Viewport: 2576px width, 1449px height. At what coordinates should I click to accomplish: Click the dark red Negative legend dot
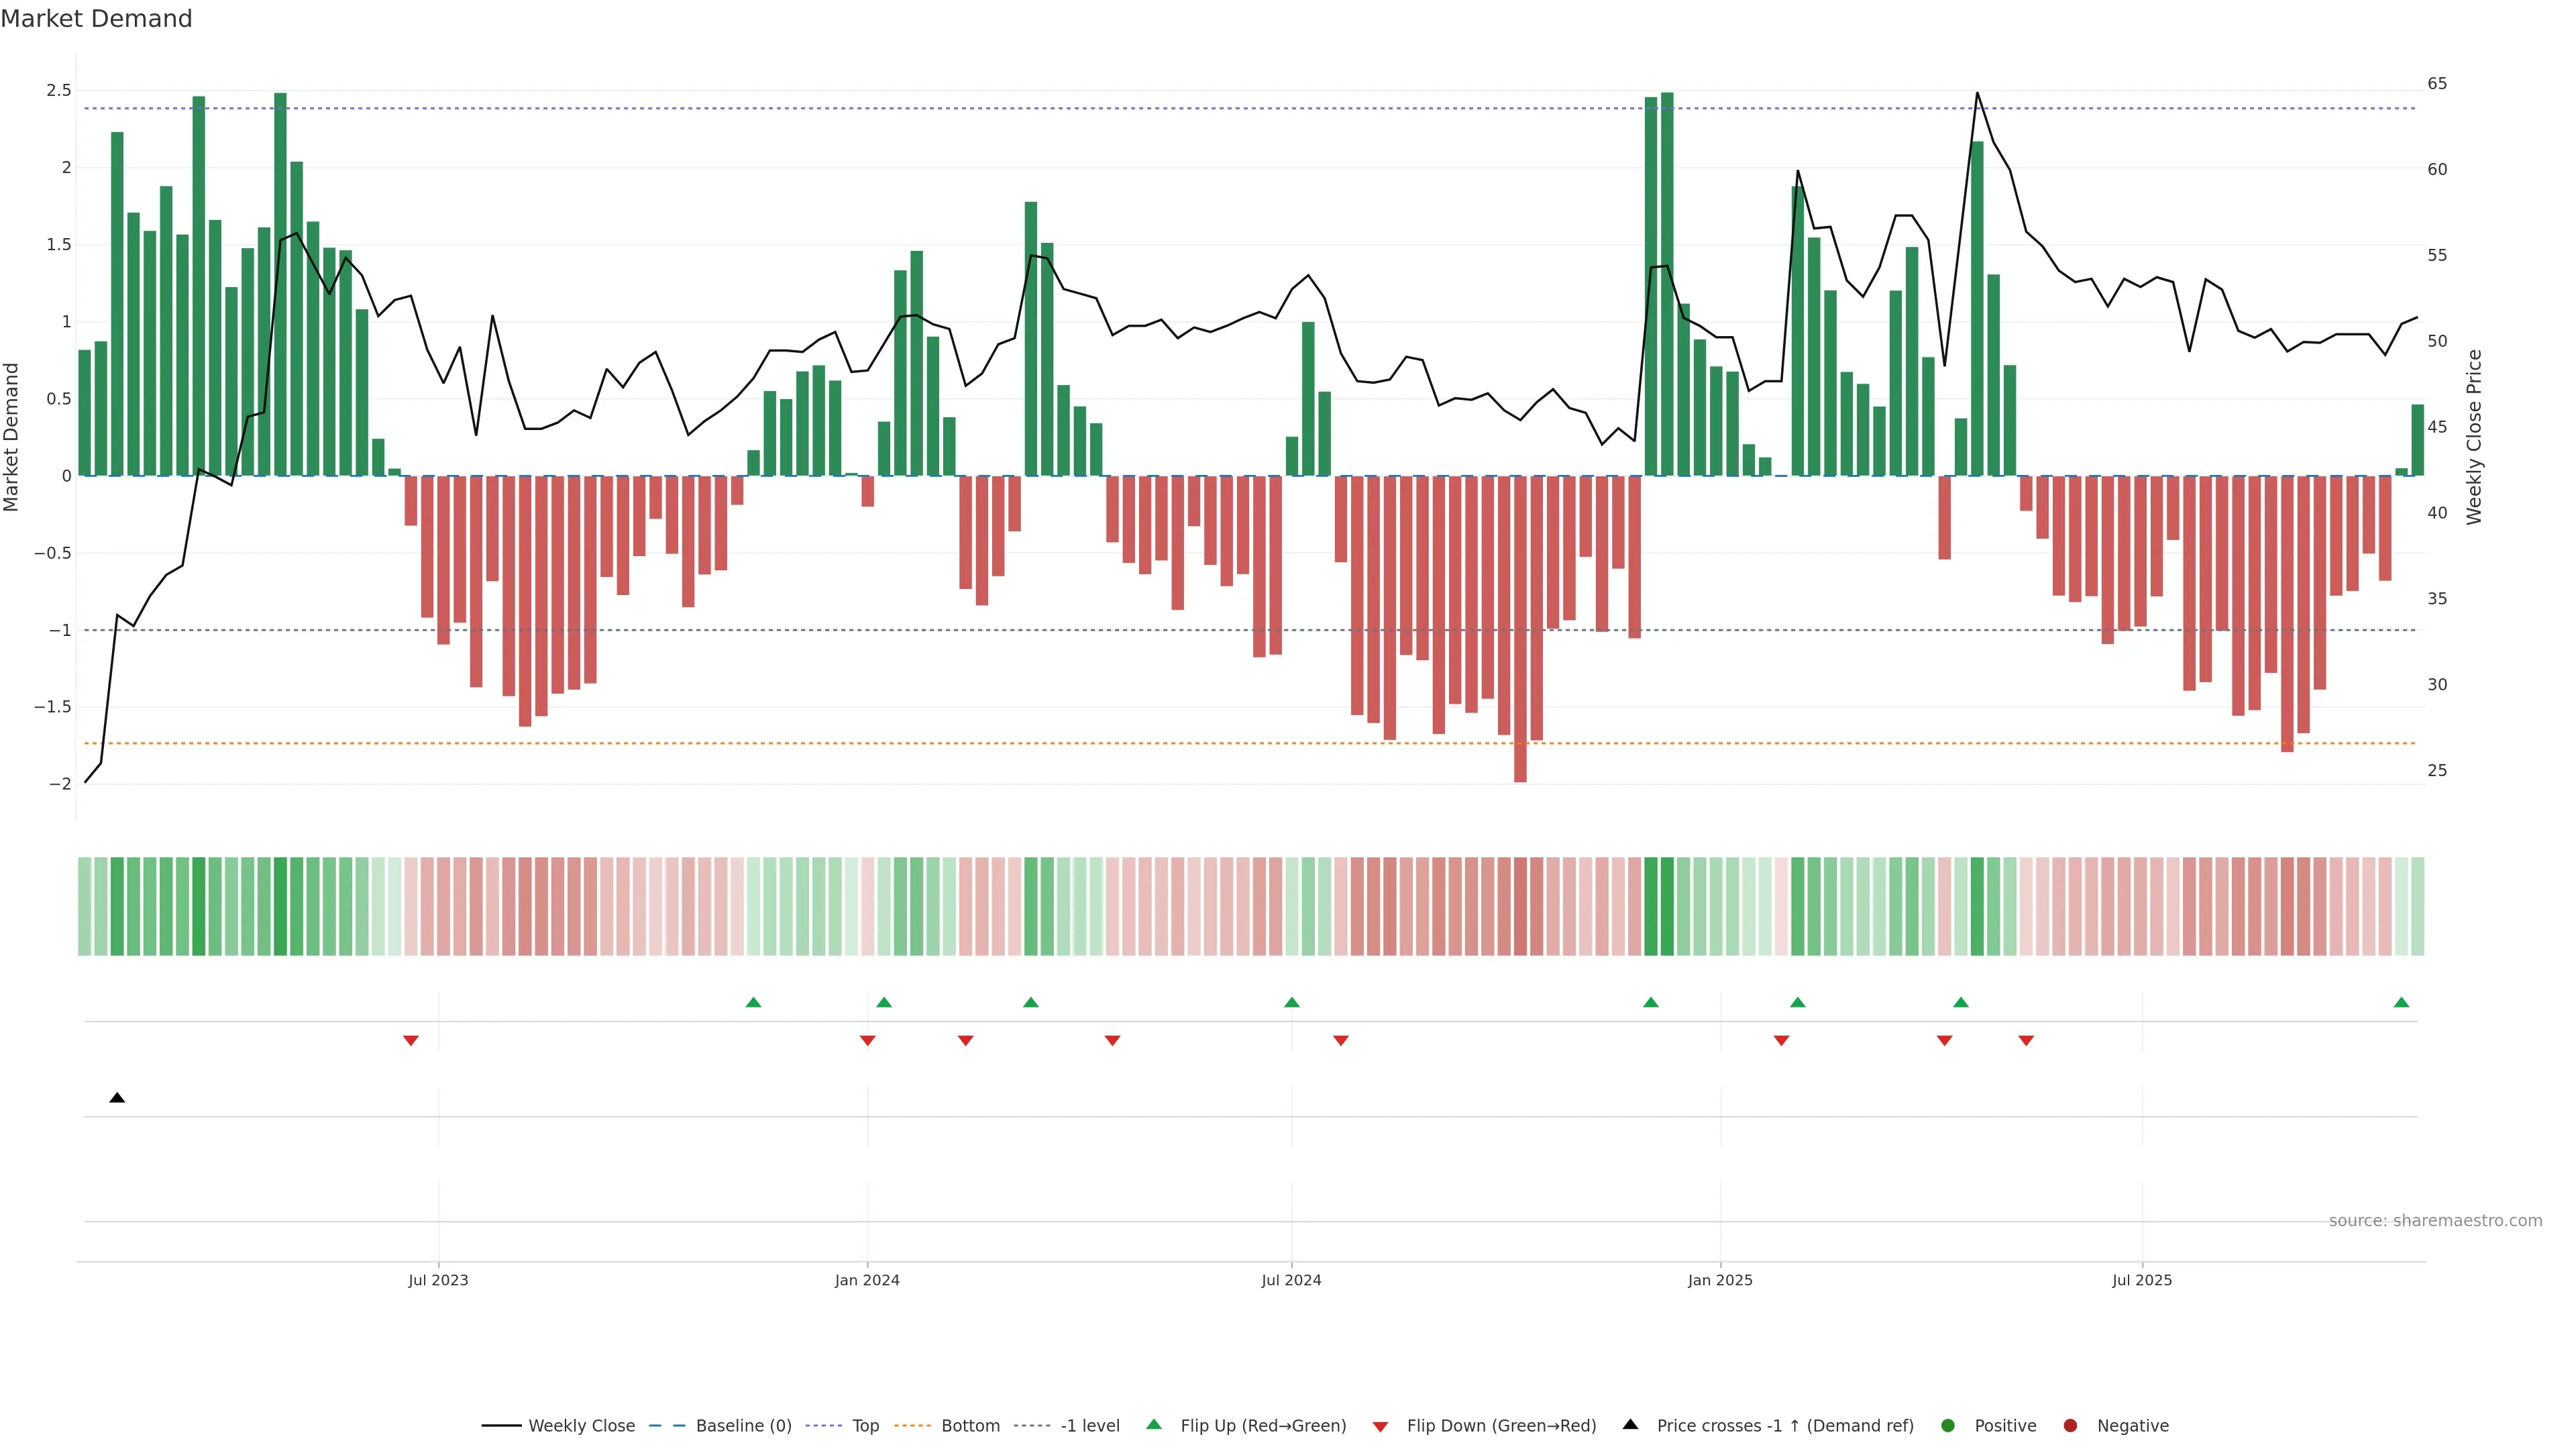point(2070,1425)
